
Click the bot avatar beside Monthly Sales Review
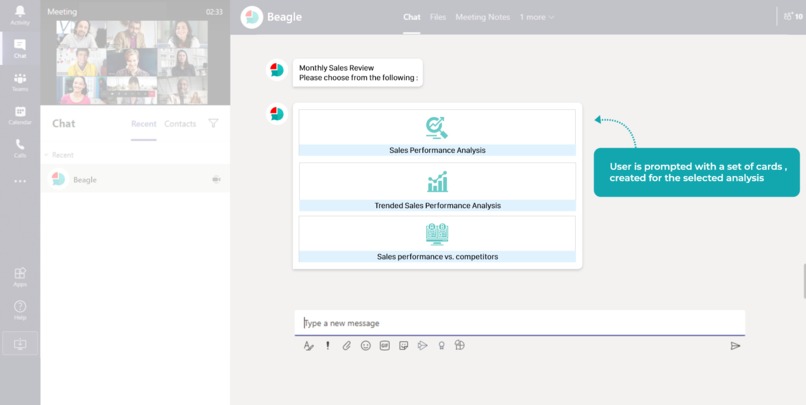pyautogui.click(x=277, y=69)
